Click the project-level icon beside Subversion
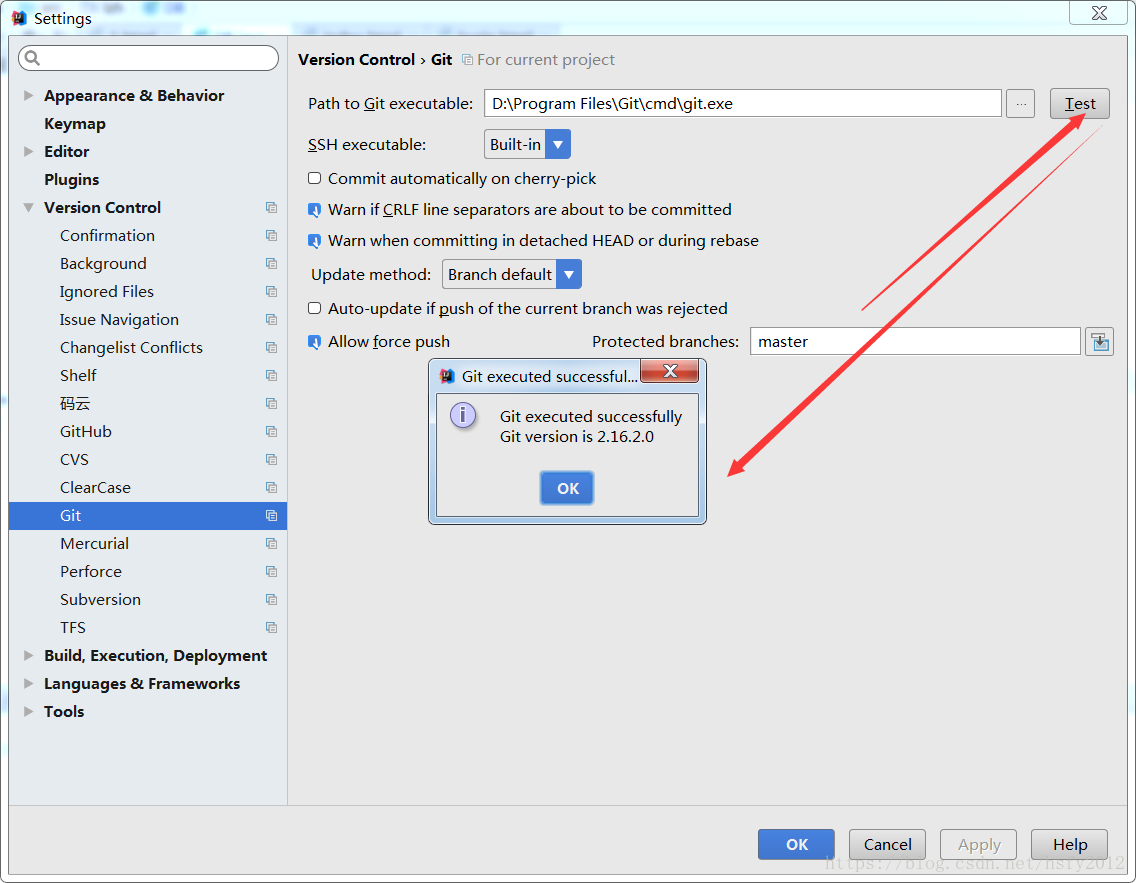Viewport: 1136px width, 883px height. pos(272,600)
